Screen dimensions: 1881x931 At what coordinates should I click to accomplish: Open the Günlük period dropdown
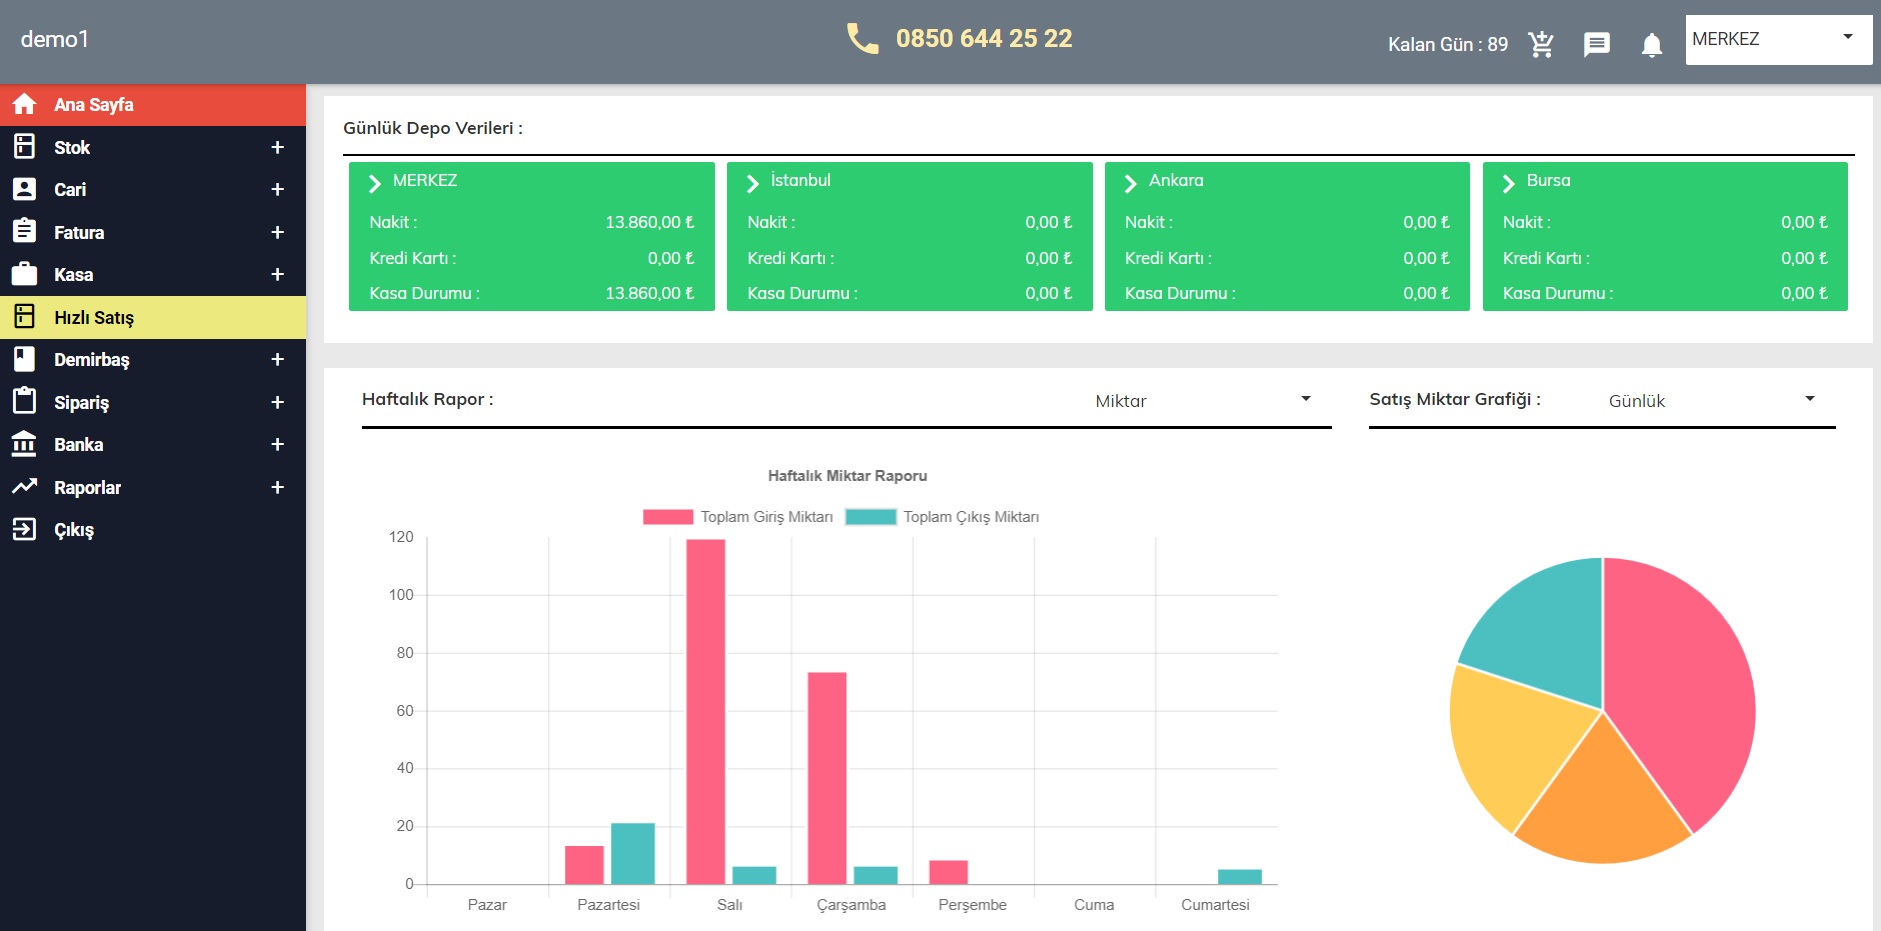(1712, 400)
